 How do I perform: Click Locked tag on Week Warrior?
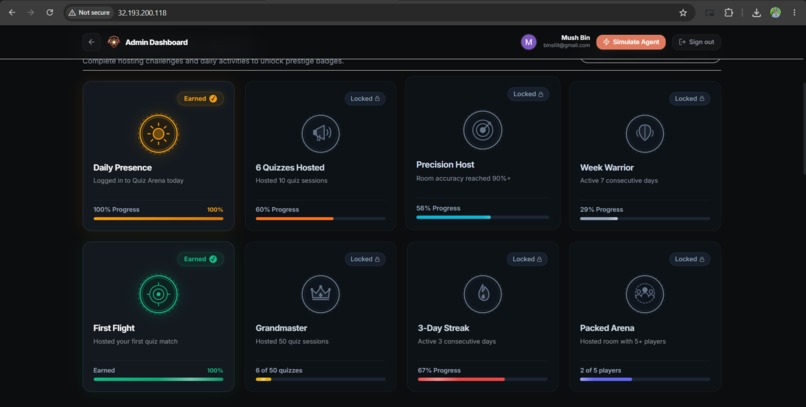click(x=689, y=99)
